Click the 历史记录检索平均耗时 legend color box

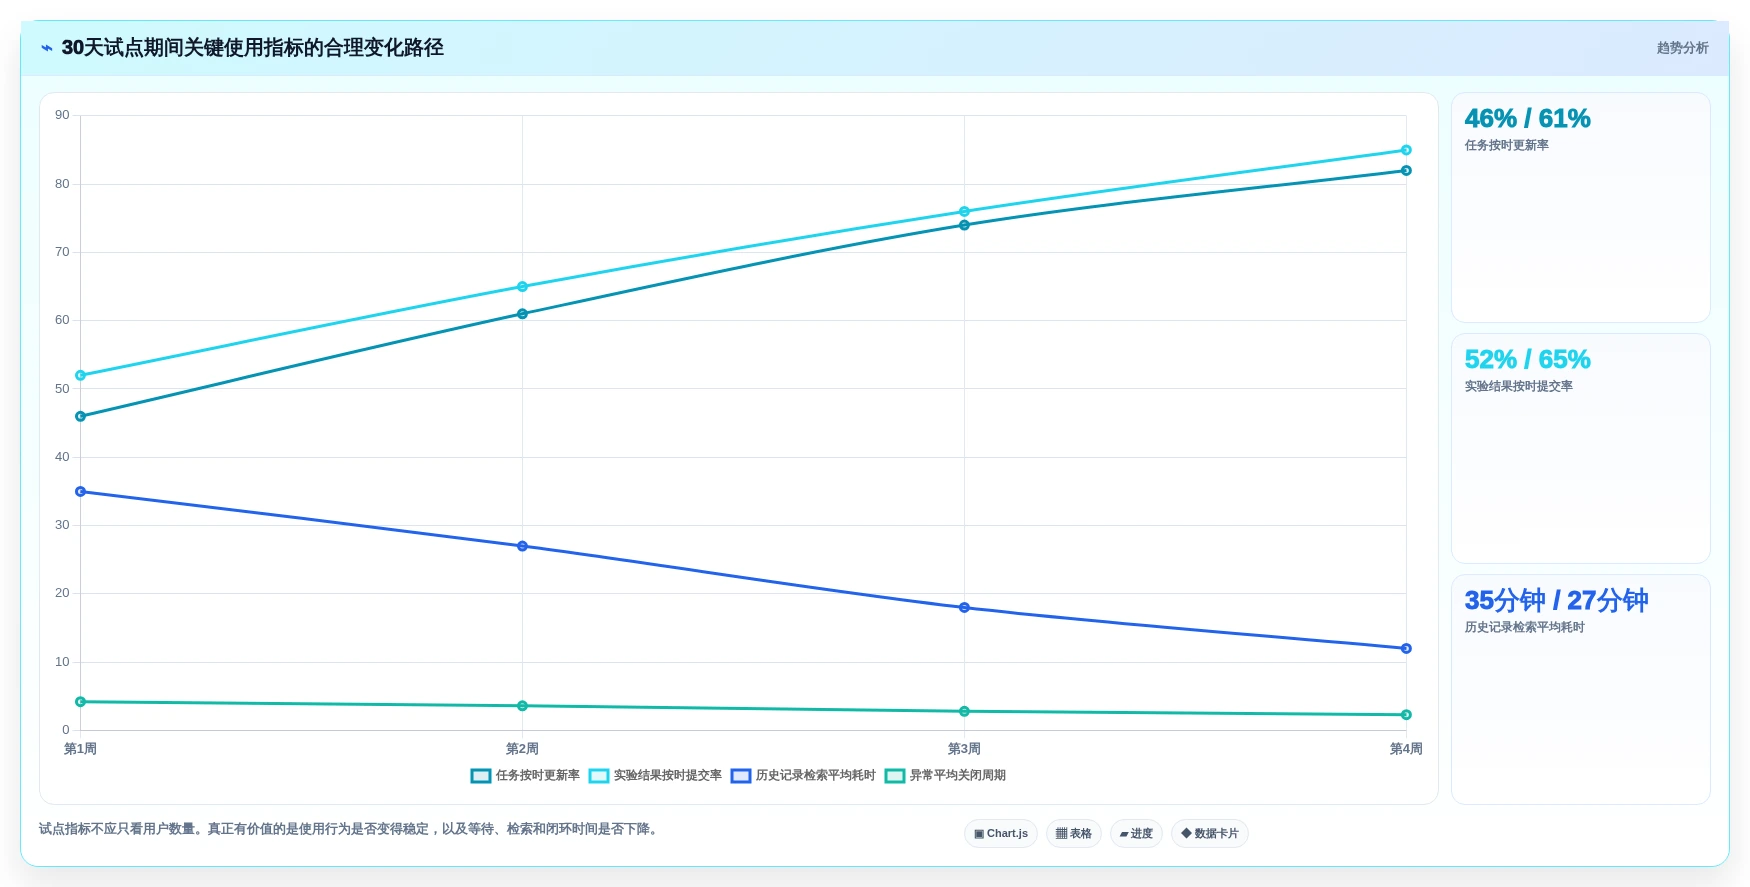(x=741, y=776)
